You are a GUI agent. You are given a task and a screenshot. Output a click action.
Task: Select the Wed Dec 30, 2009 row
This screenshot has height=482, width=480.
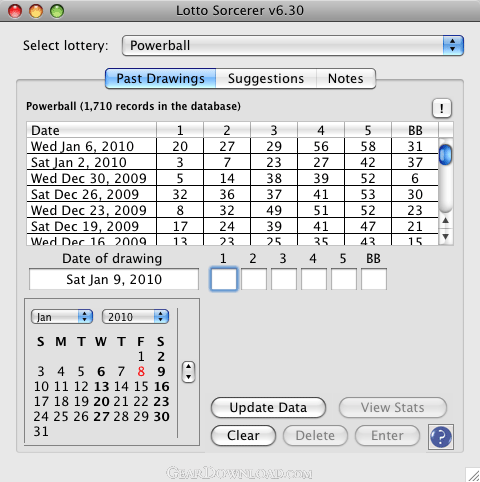click(232, 178)
